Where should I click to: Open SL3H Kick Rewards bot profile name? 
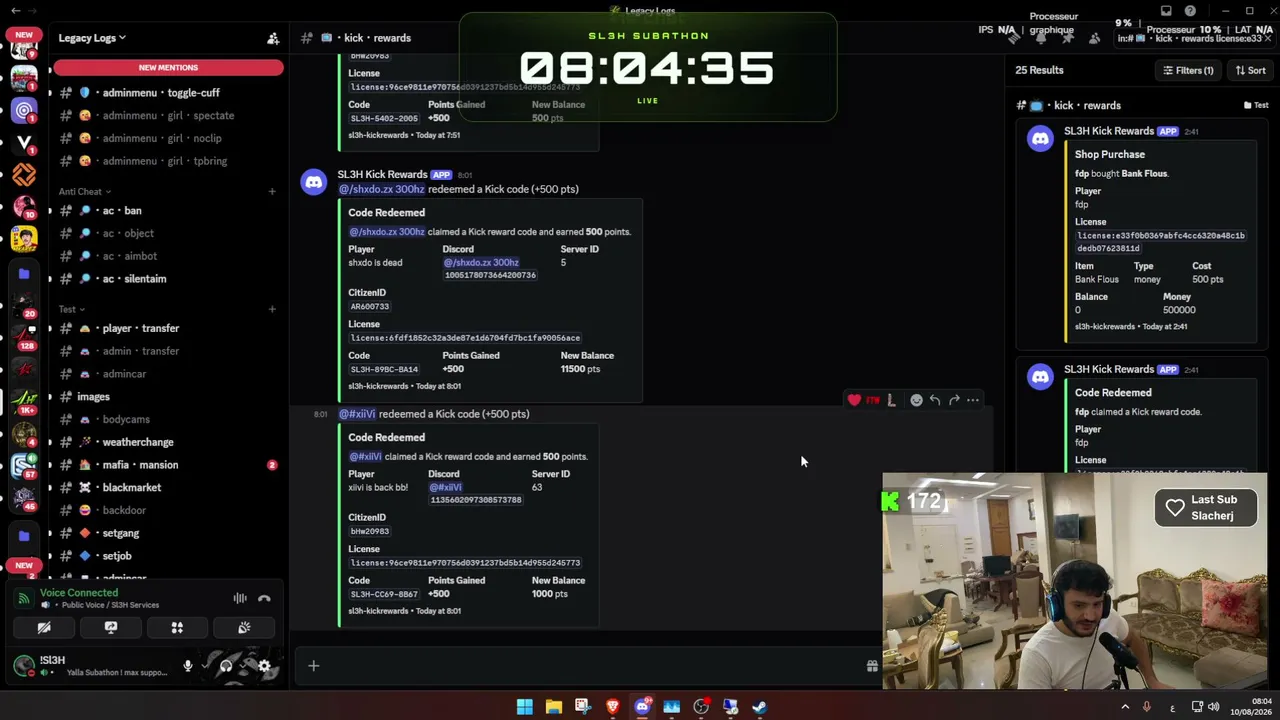click(x=382, y=174)
